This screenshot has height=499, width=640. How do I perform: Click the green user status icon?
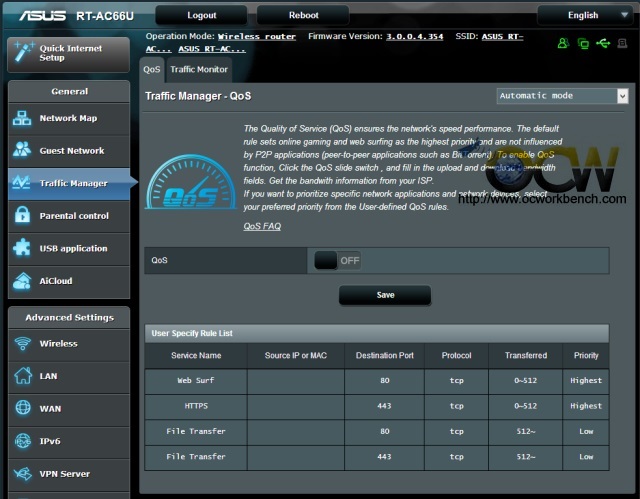563,43
